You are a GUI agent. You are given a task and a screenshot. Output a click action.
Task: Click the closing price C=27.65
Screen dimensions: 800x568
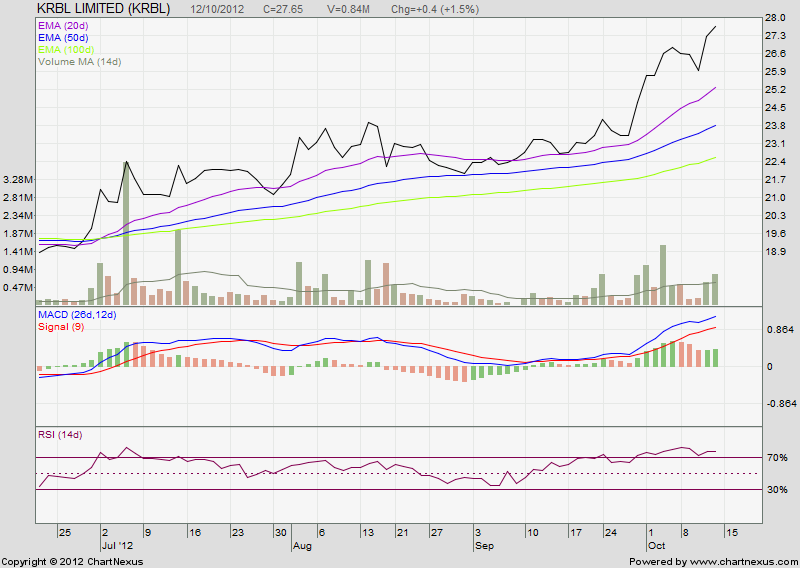283,9
